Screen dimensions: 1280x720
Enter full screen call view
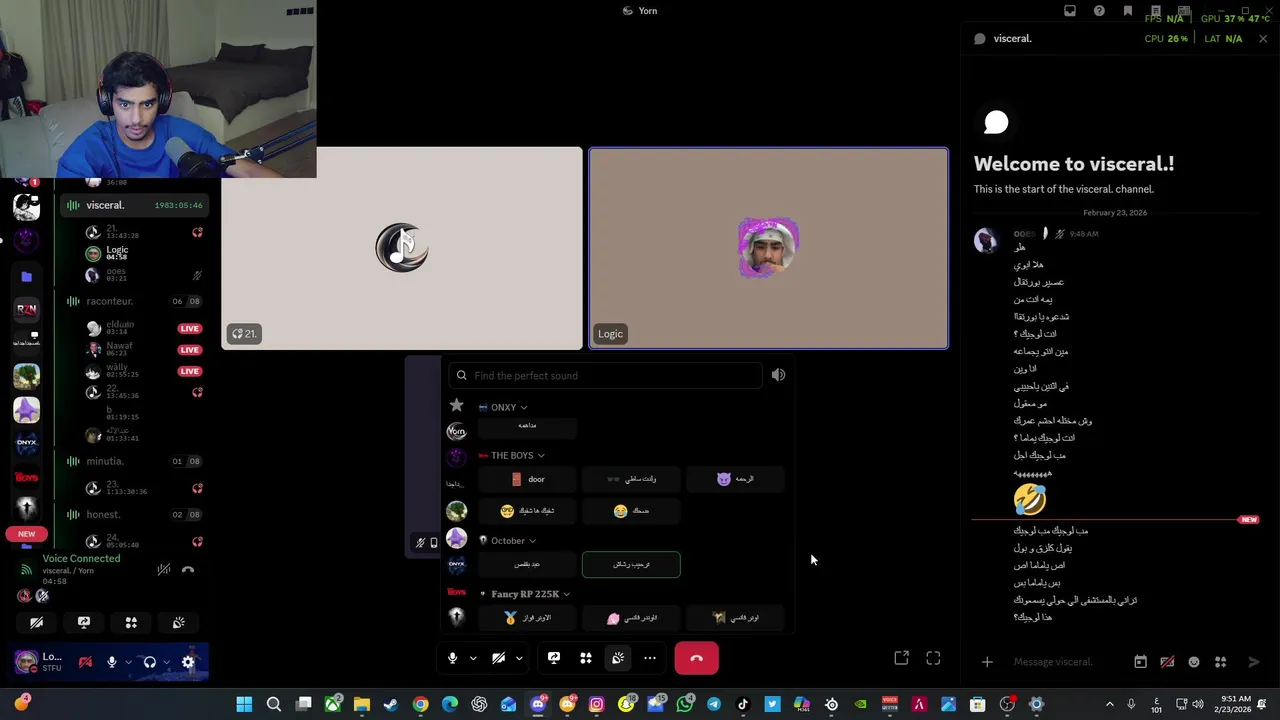click(933, 658)
